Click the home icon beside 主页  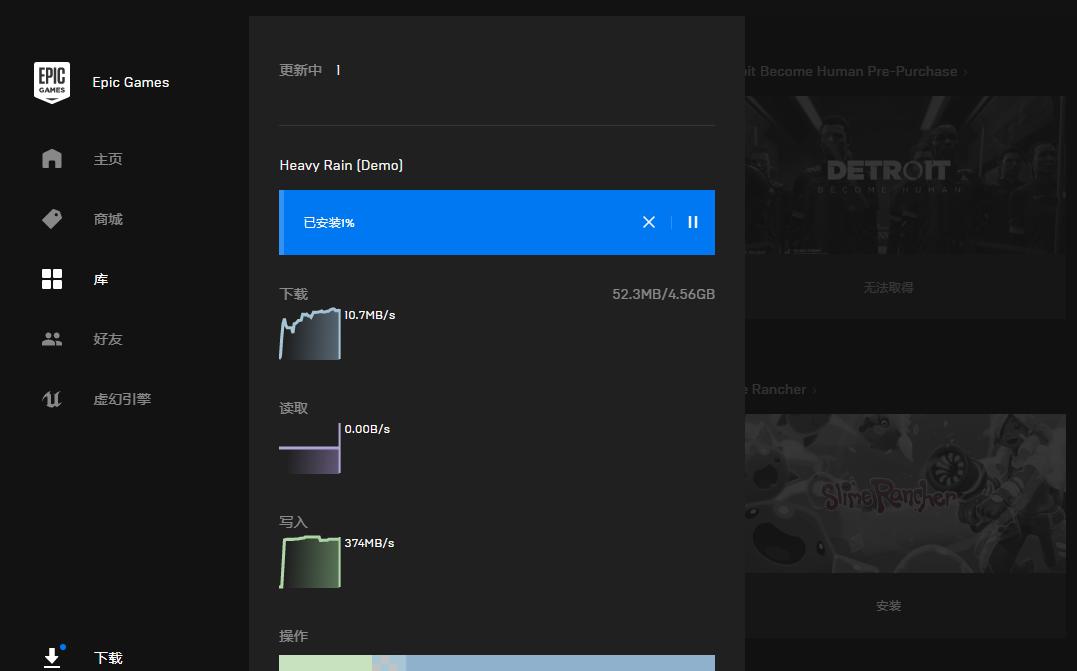click(52, 159)
